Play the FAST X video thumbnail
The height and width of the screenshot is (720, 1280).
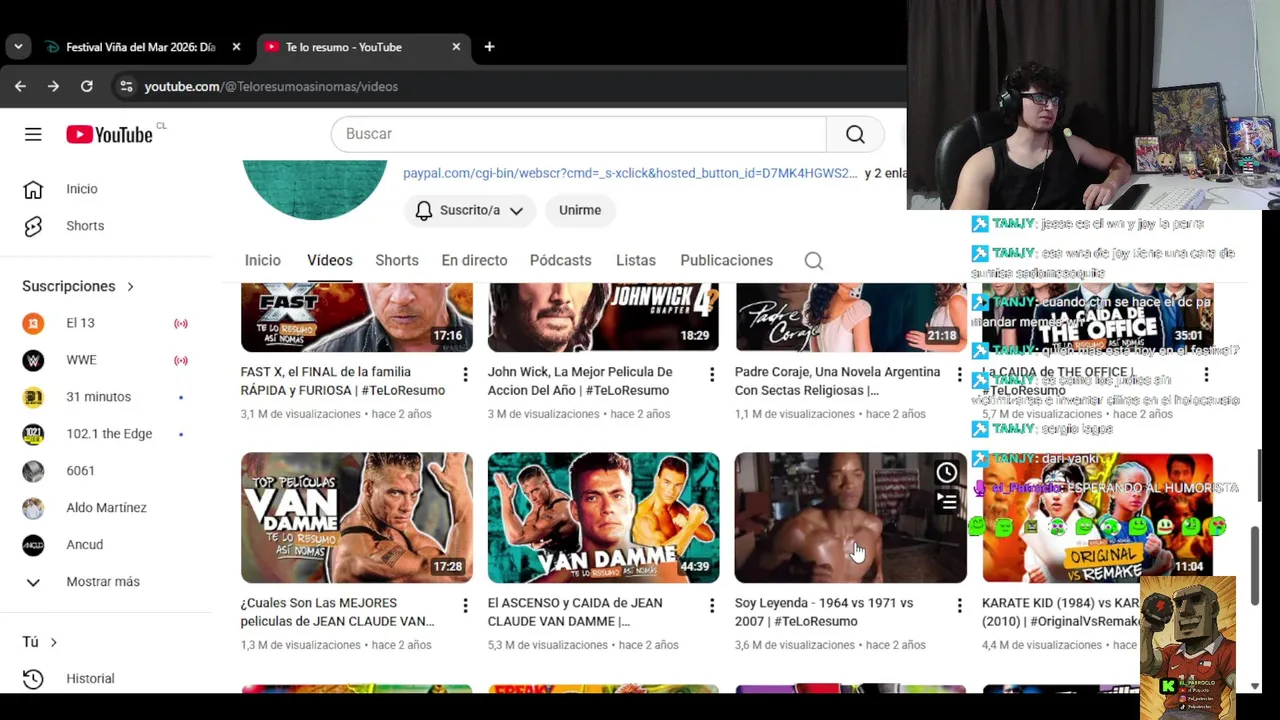point(357,317)
